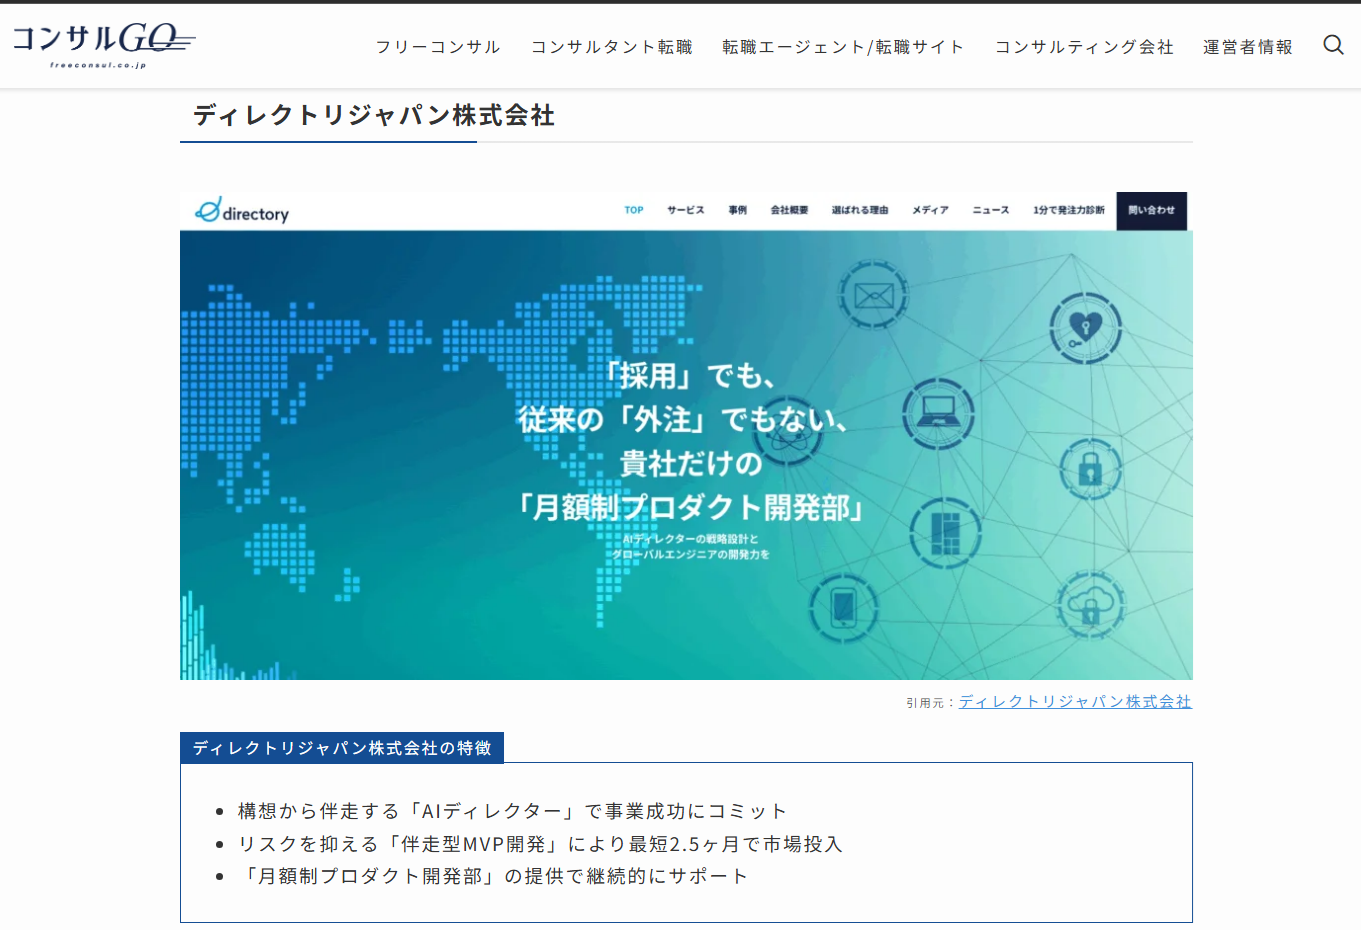Click the laptop icon in the banner
The height and width of the screenshot is (930, 1361).
(938, 413)
